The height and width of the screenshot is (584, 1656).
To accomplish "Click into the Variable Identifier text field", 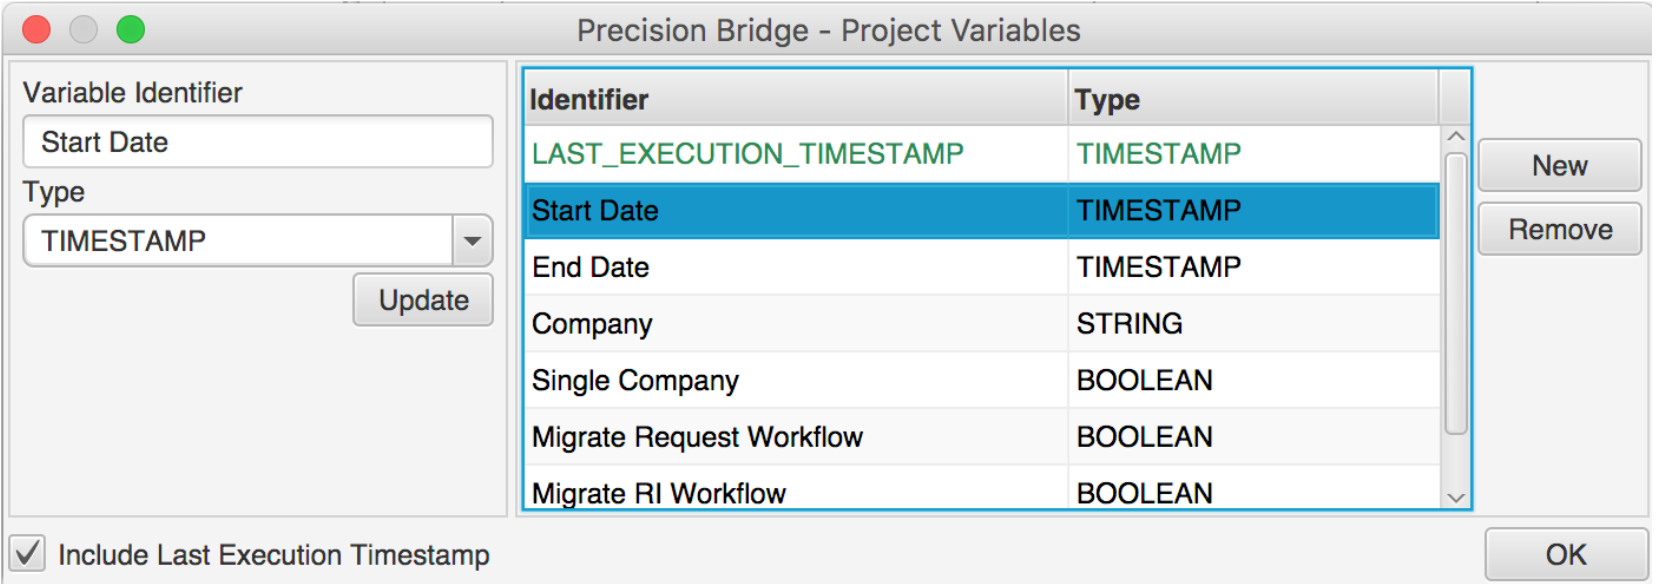I will pos(258,142).
